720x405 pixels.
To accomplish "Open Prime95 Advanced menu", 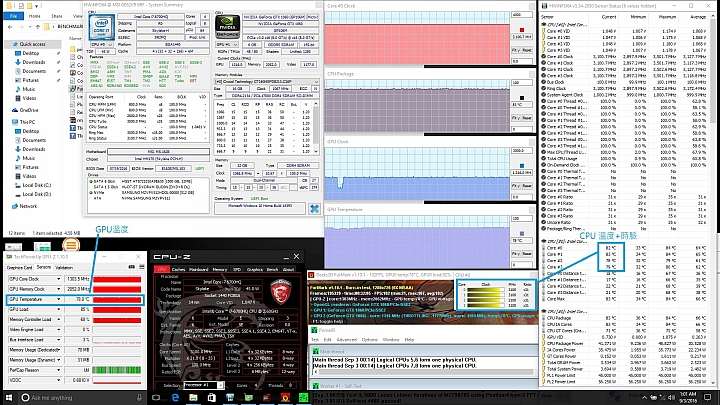I will (x=347, y=340).
